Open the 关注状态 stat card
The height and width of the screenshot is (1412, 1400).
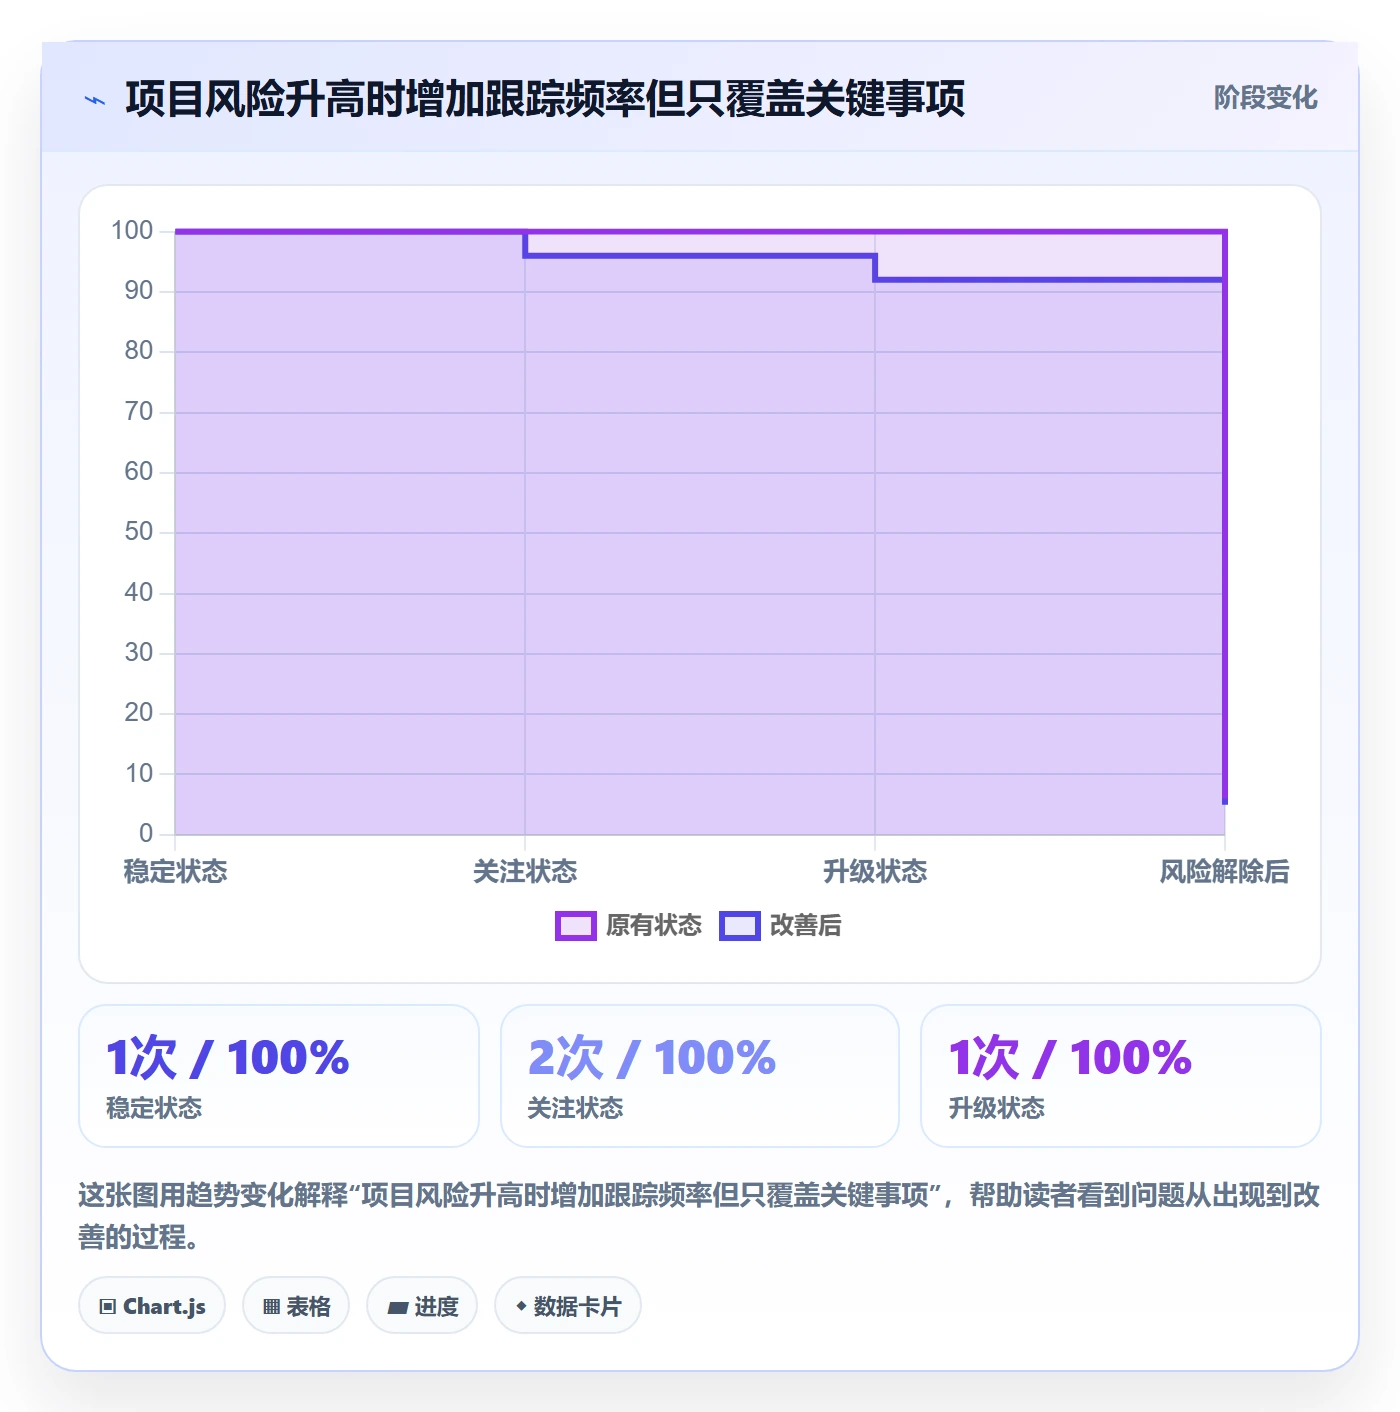pos(700,1076)
